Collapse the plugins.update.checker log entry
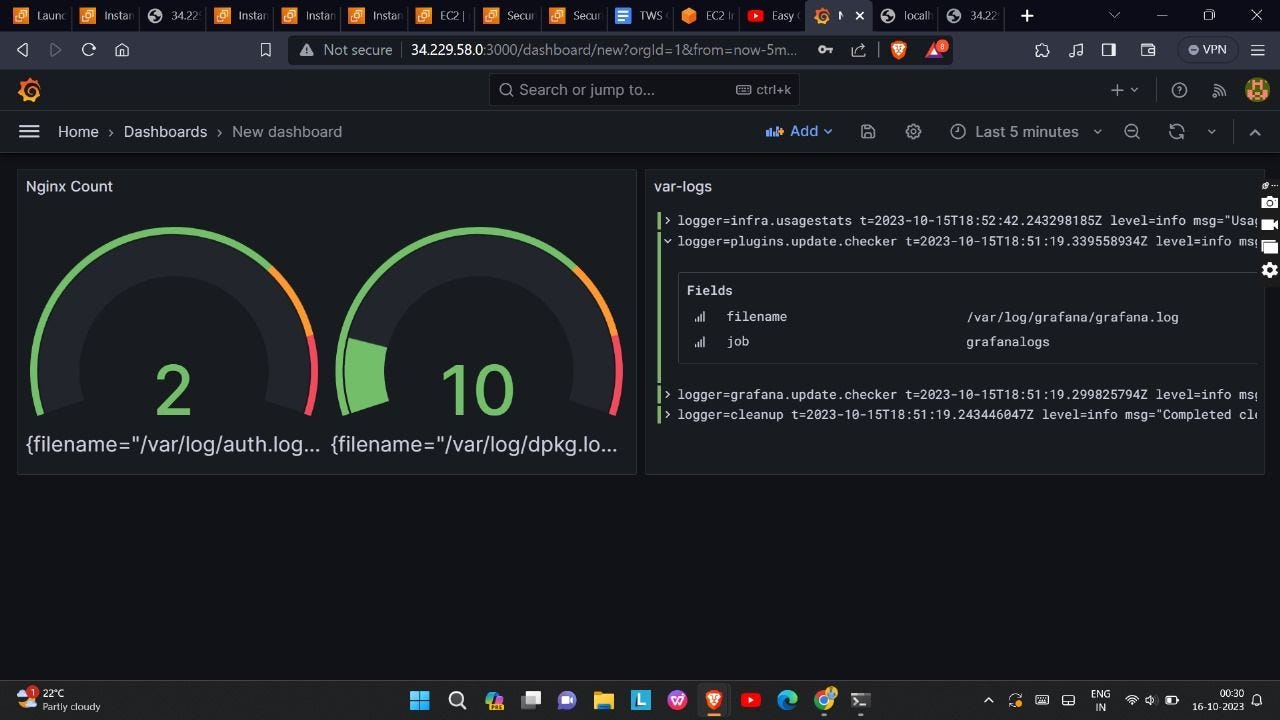 click(x=667, y=241)
